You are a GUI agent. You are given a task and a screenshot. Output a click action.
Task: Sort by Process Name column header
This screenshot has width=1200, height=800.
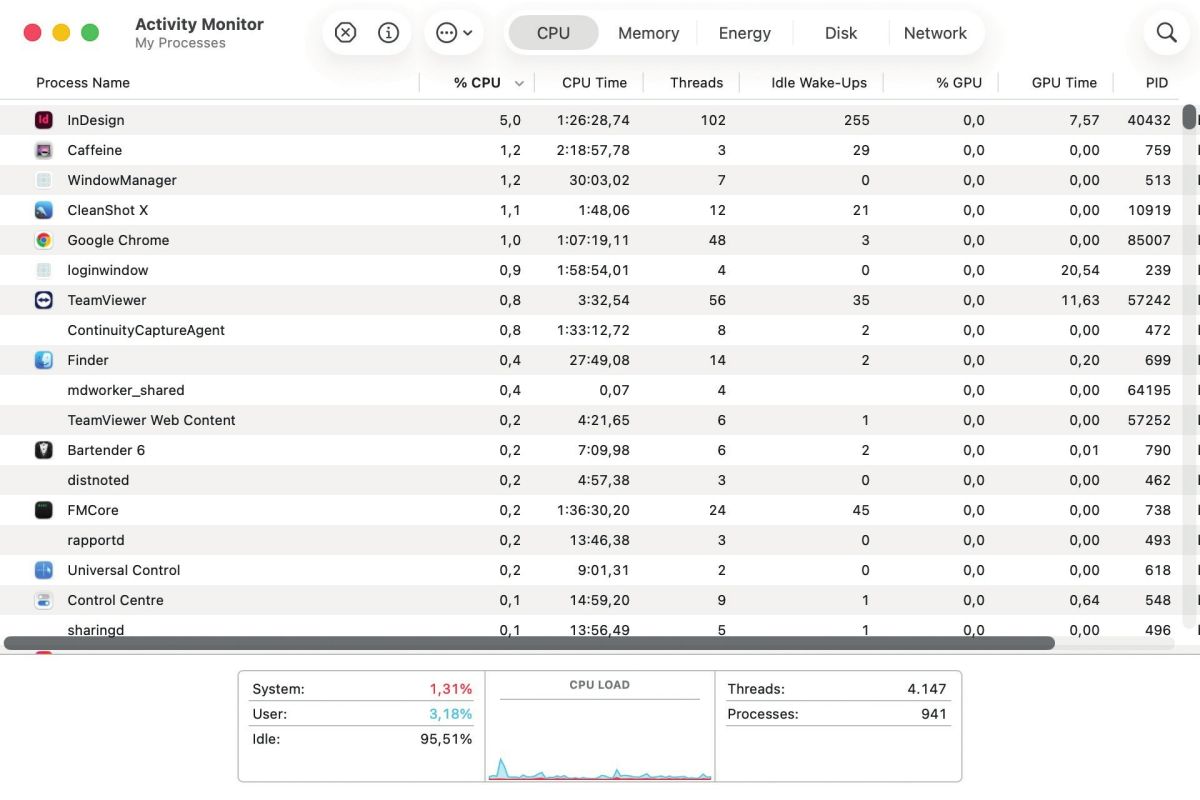pyautogui.click(x=83, y=83)
